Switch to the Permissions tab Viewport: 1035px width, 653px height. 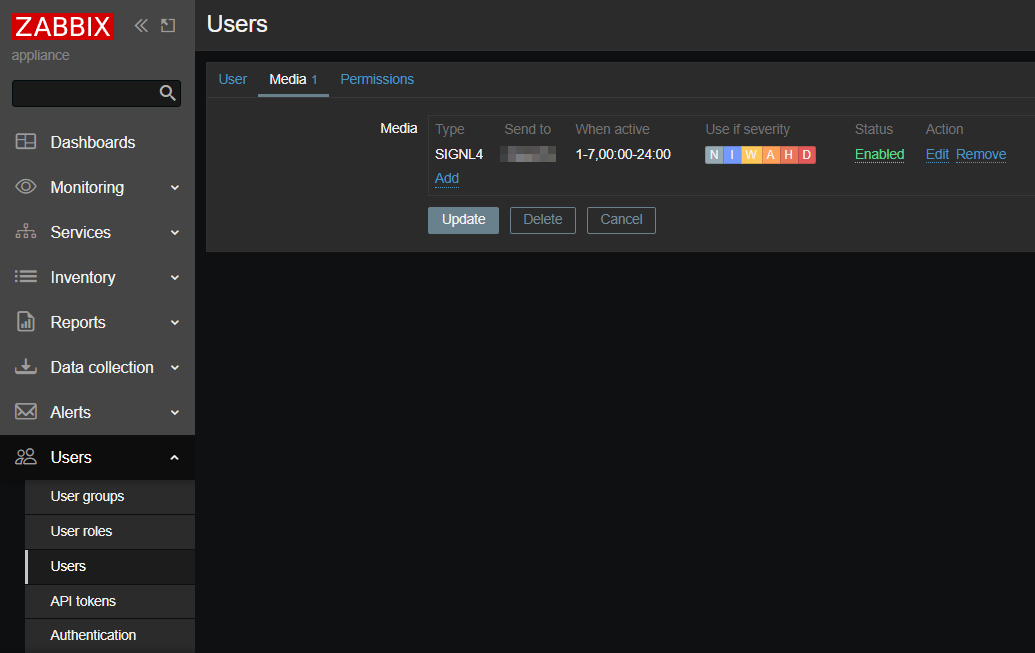click(x=377, y=79)
